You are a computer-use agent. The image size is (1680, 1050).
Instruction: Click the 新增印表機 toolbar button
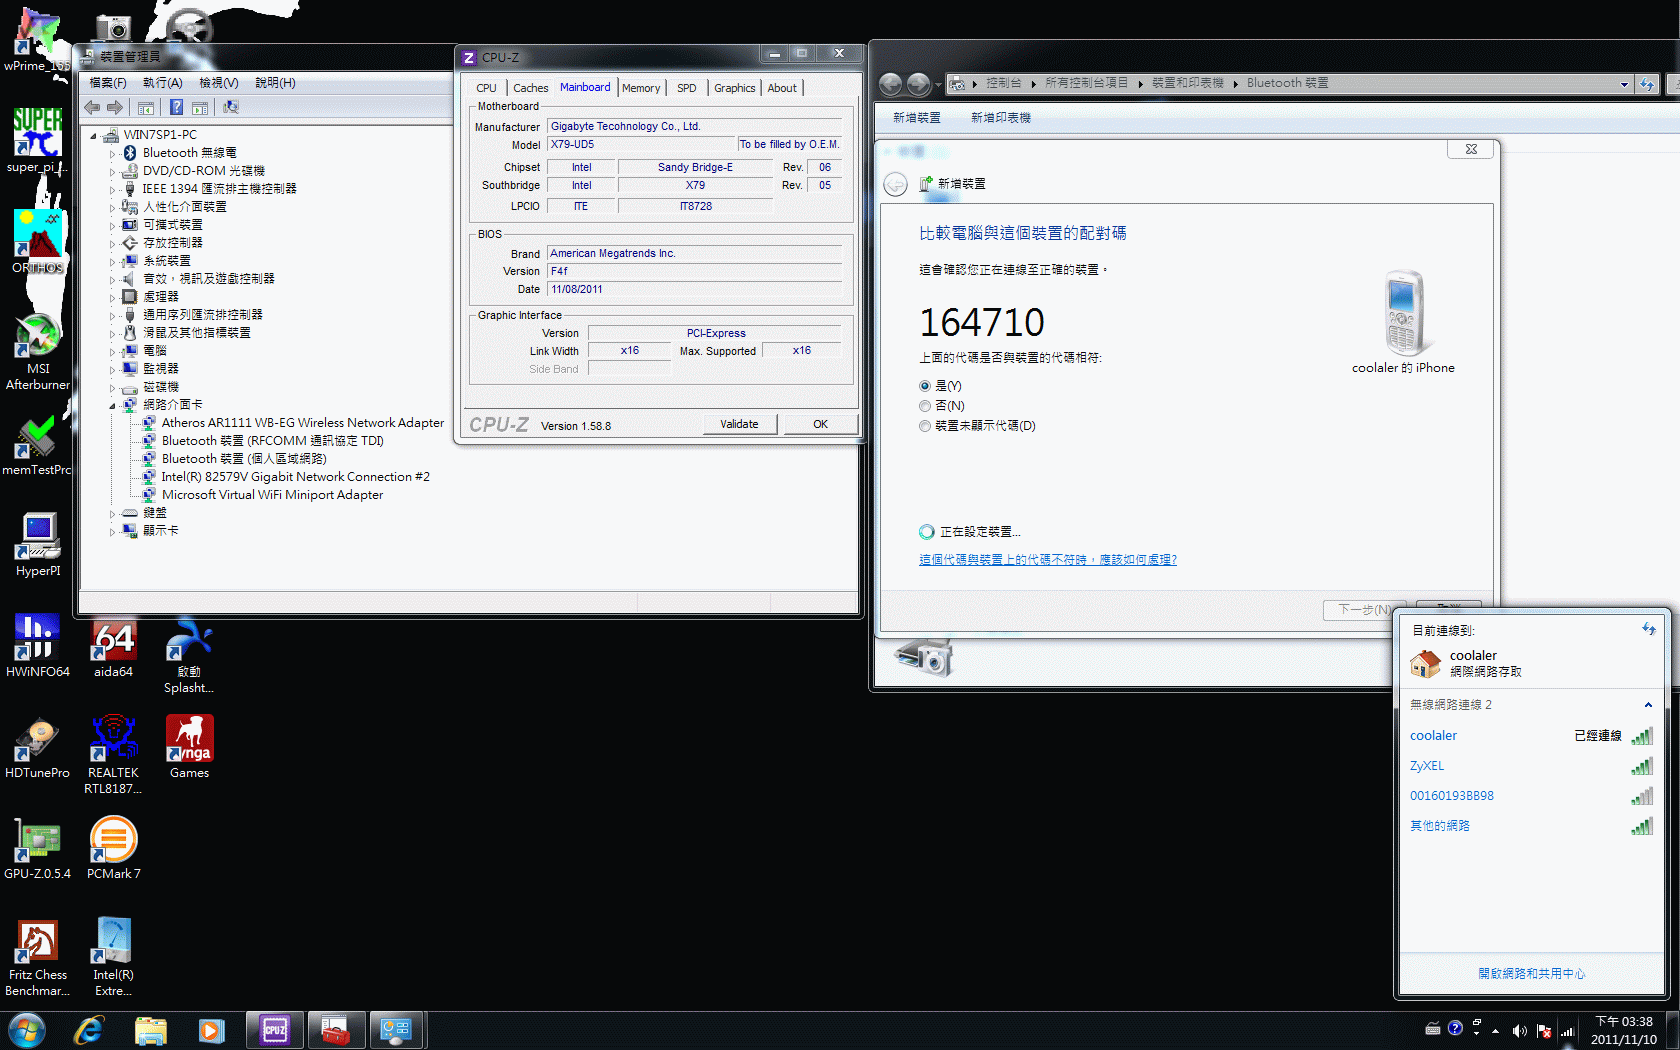click(1000, 118)
